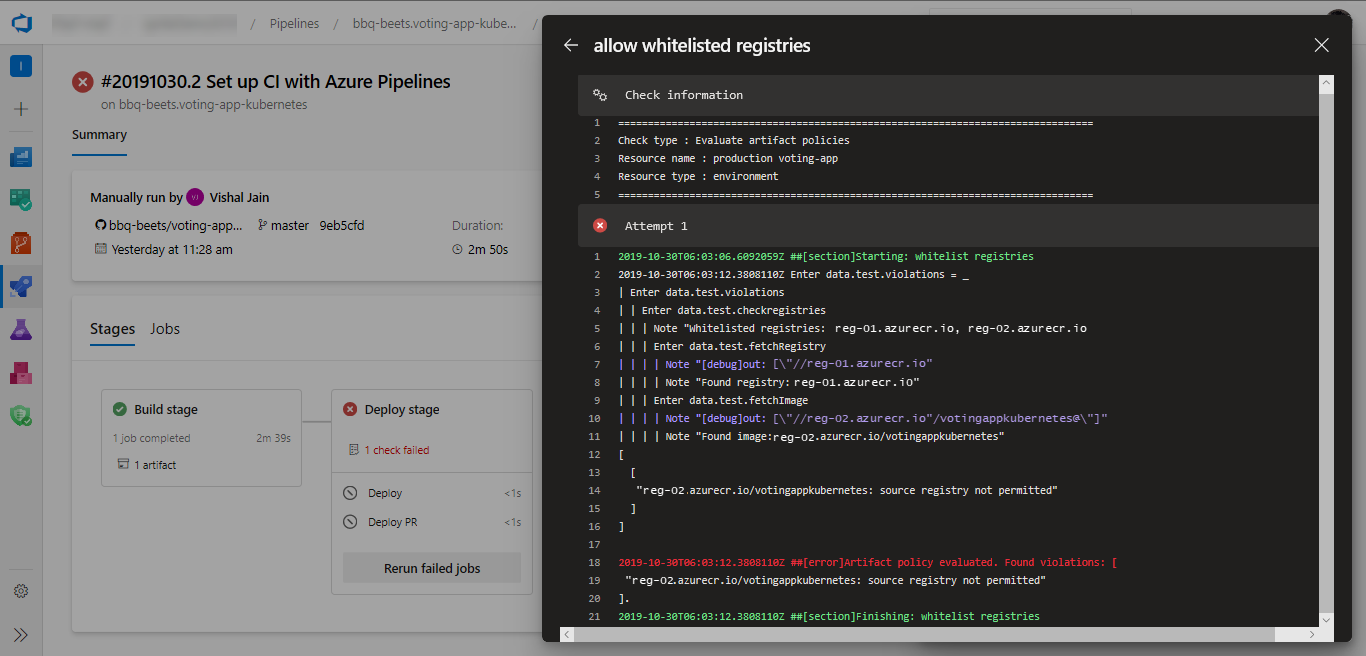Click the failed status icon on Deploy stage
This screenshot has width=1366, height=656.
pyautogui.click(x=350, y=408)
